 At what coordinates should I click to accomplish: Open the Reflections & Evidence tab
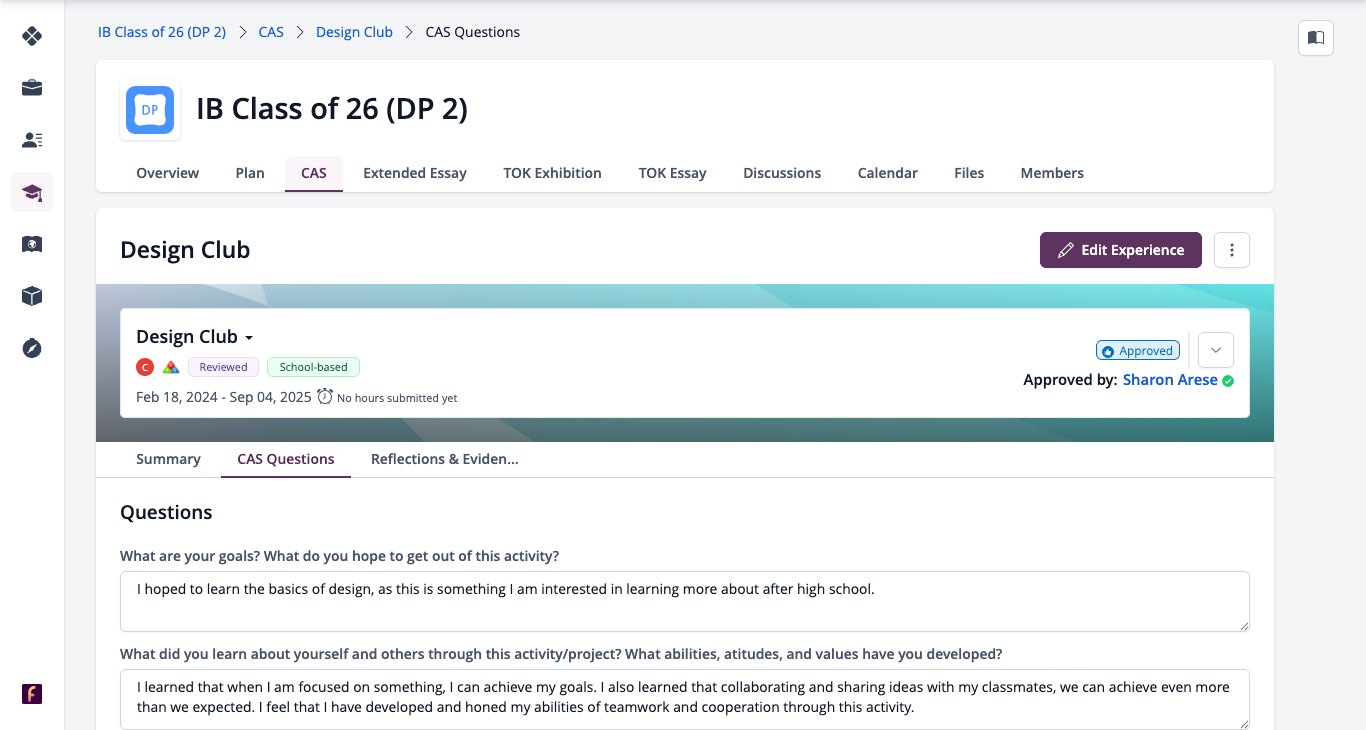[444, 459]
